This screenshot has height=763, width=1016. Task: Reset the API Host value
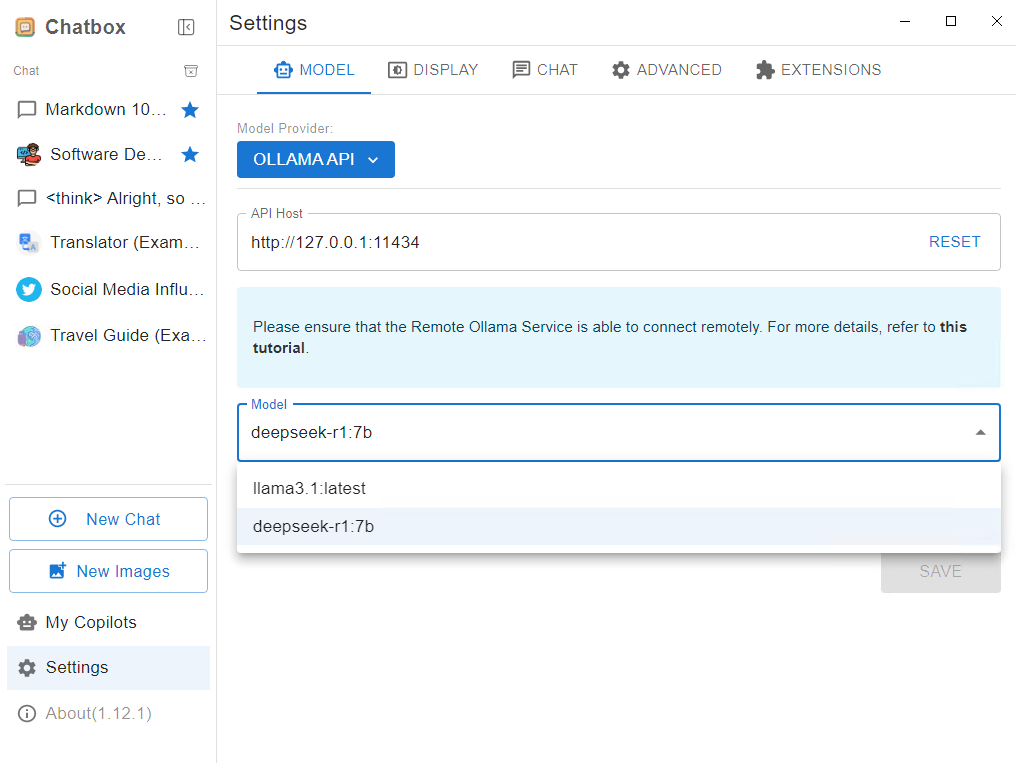tap(954, 242)
